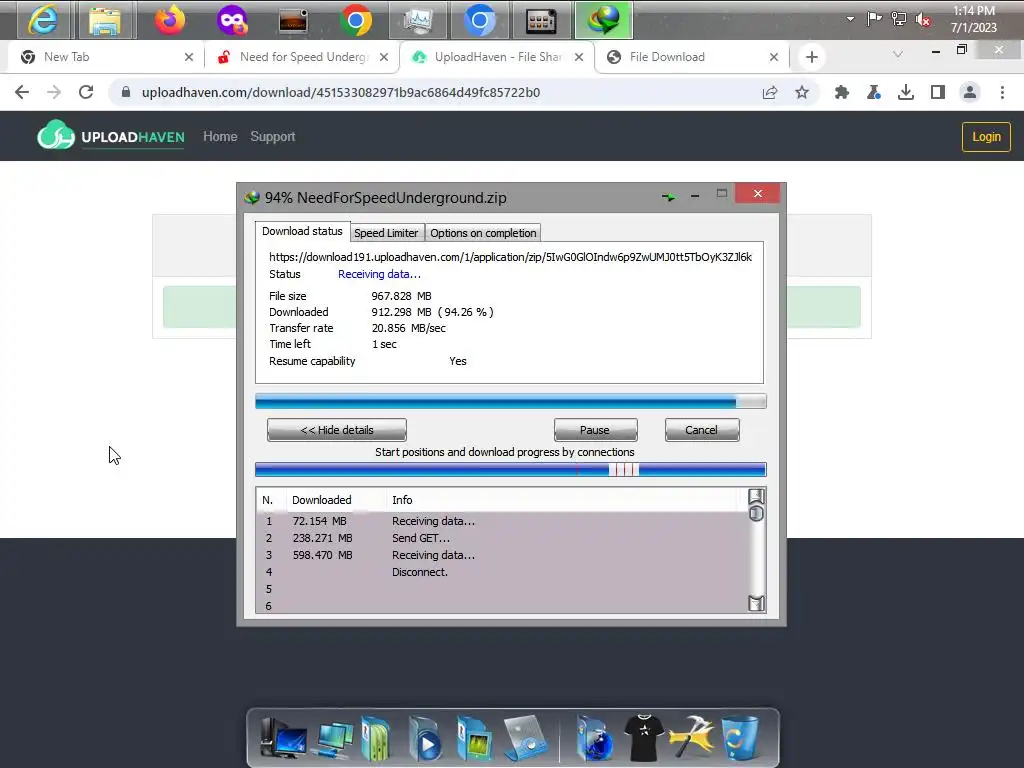Screen dimensions: 1024x768
Task: Click Hide details button
Action: tap(337, 430)
